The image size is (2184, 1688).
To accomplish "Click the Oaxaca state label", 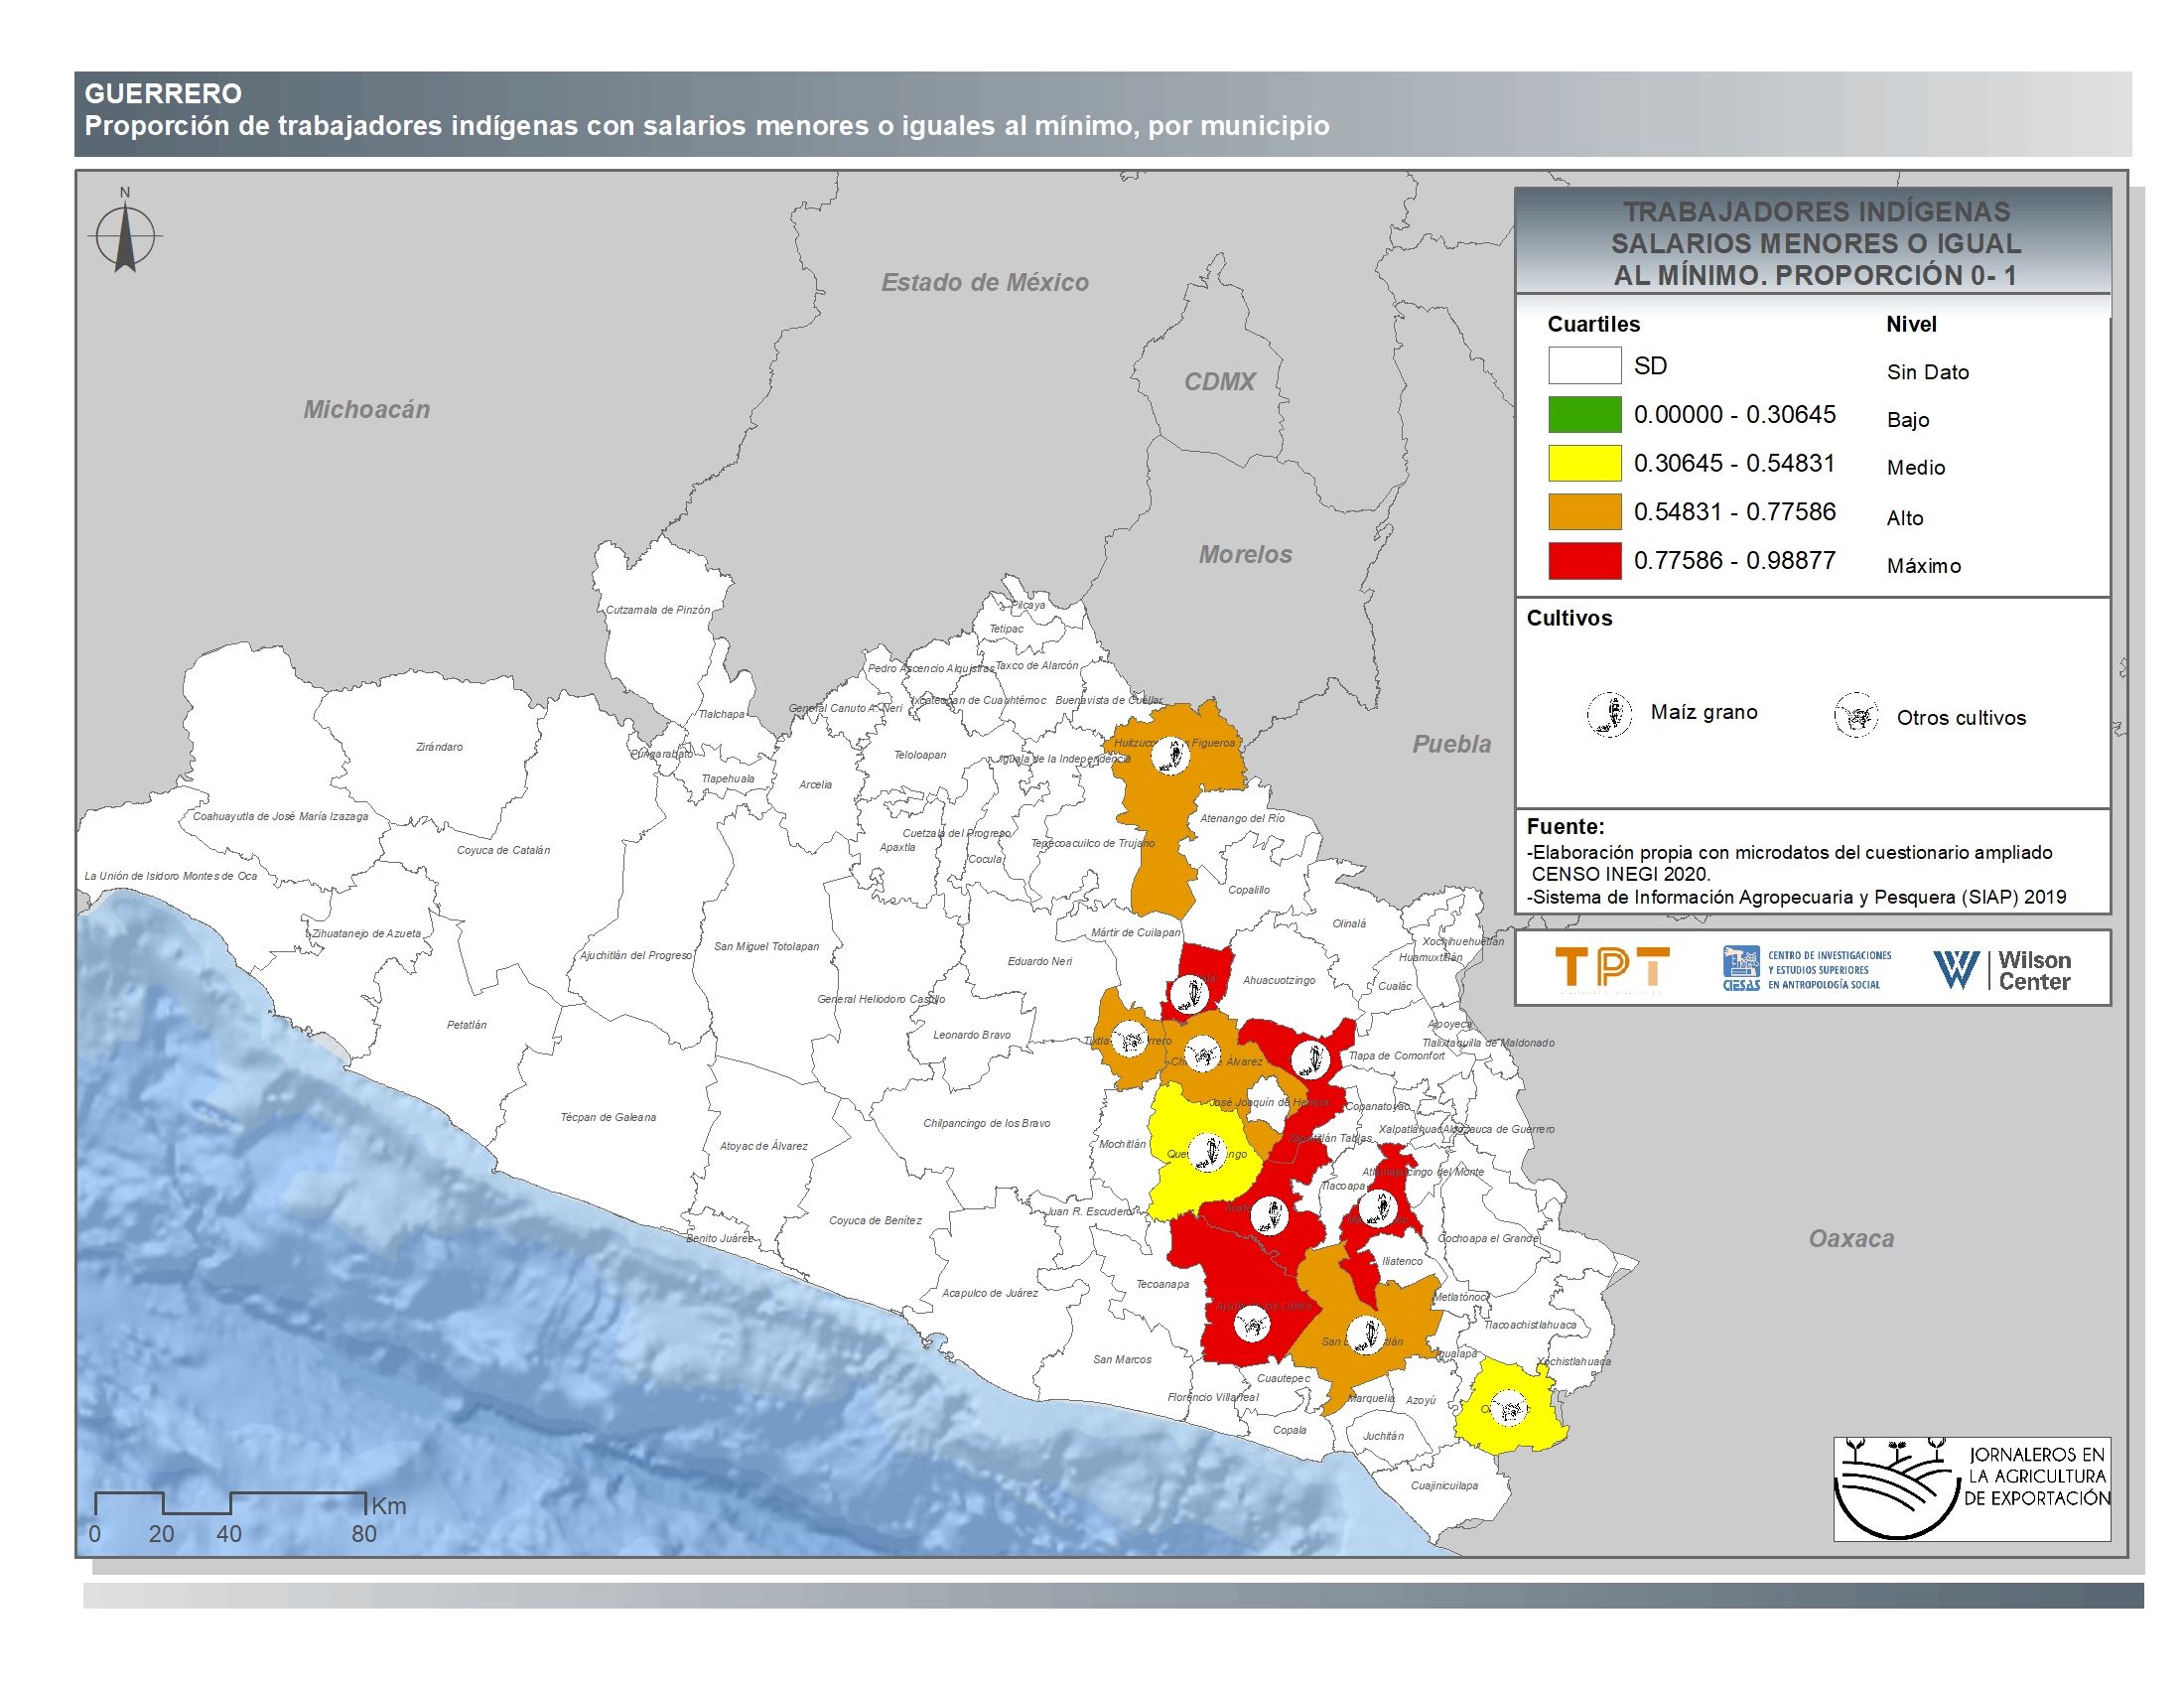I will [1850, 1238].
